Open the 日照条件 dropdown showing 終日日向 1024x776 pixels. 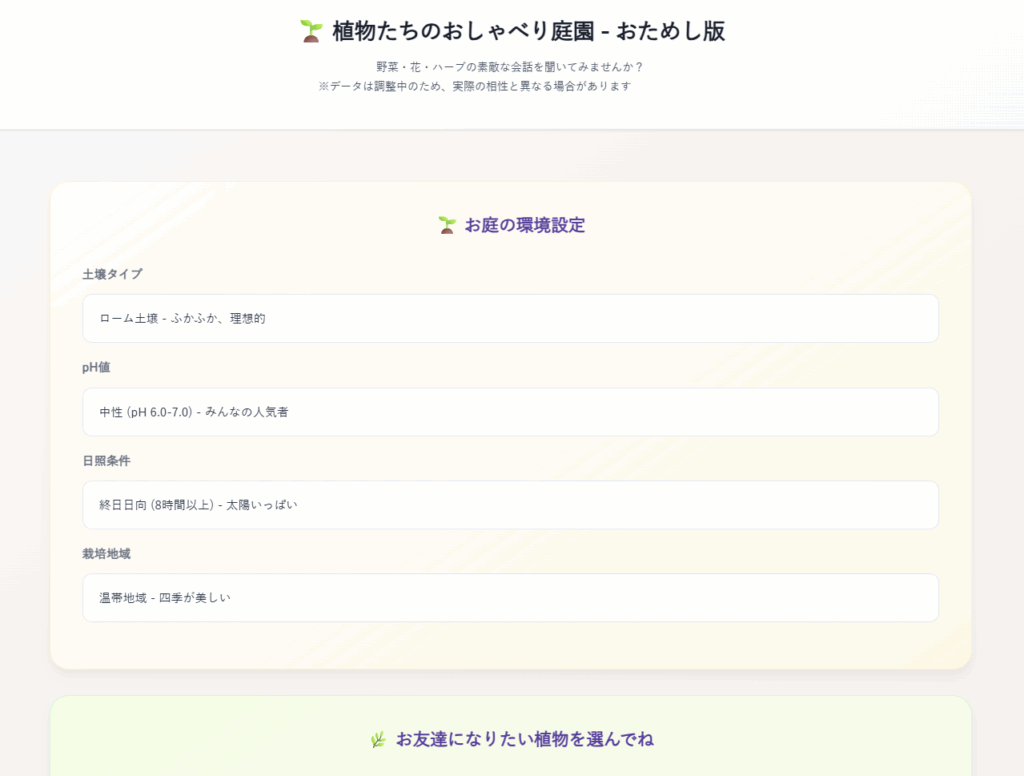point(510,505)
